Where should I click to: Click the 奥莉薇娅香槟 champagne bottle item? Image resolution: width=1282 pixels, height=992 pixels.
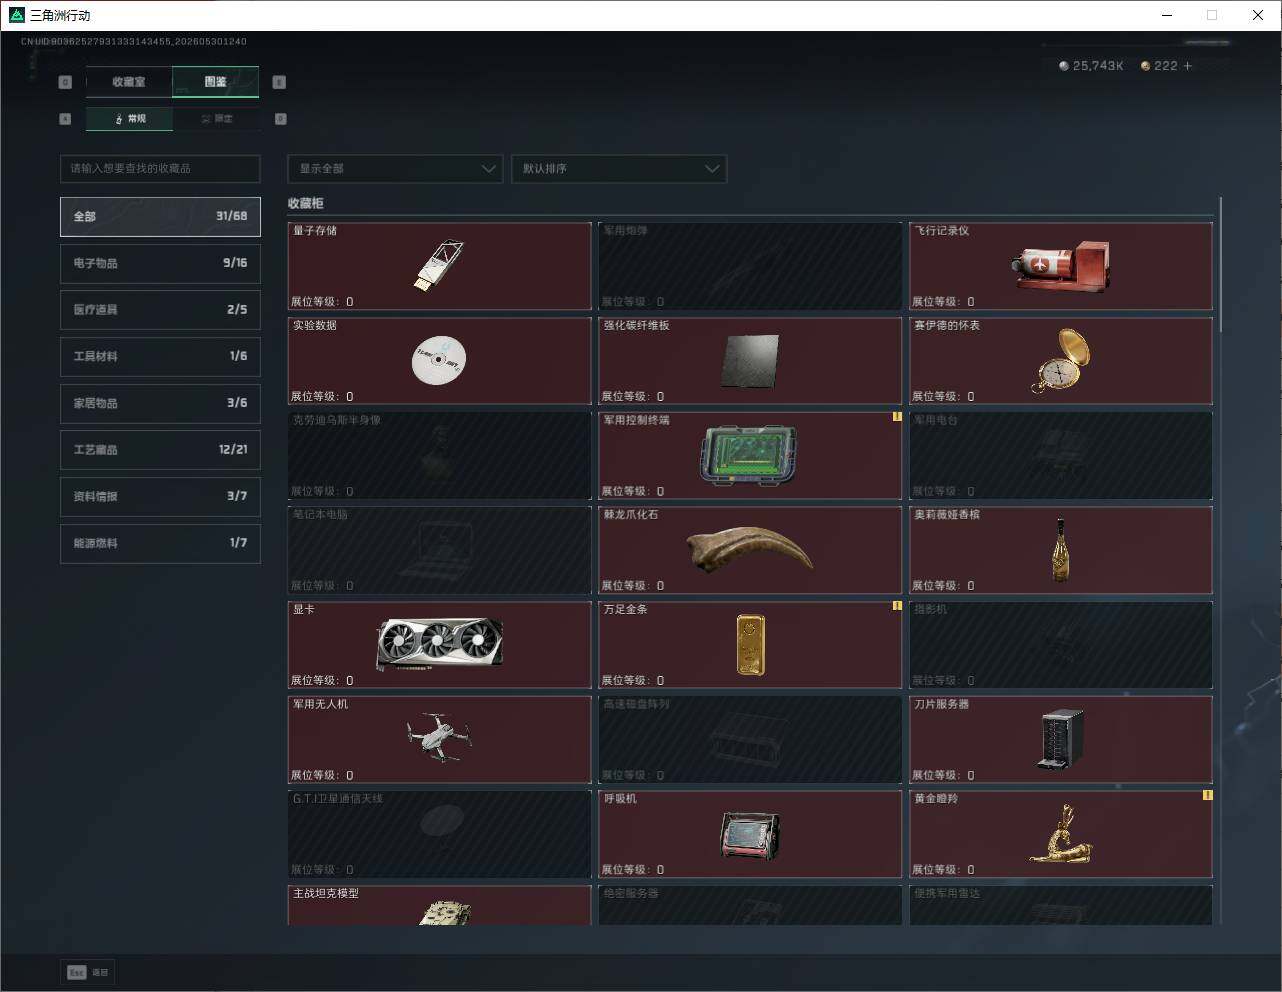tap(1061, 550)
